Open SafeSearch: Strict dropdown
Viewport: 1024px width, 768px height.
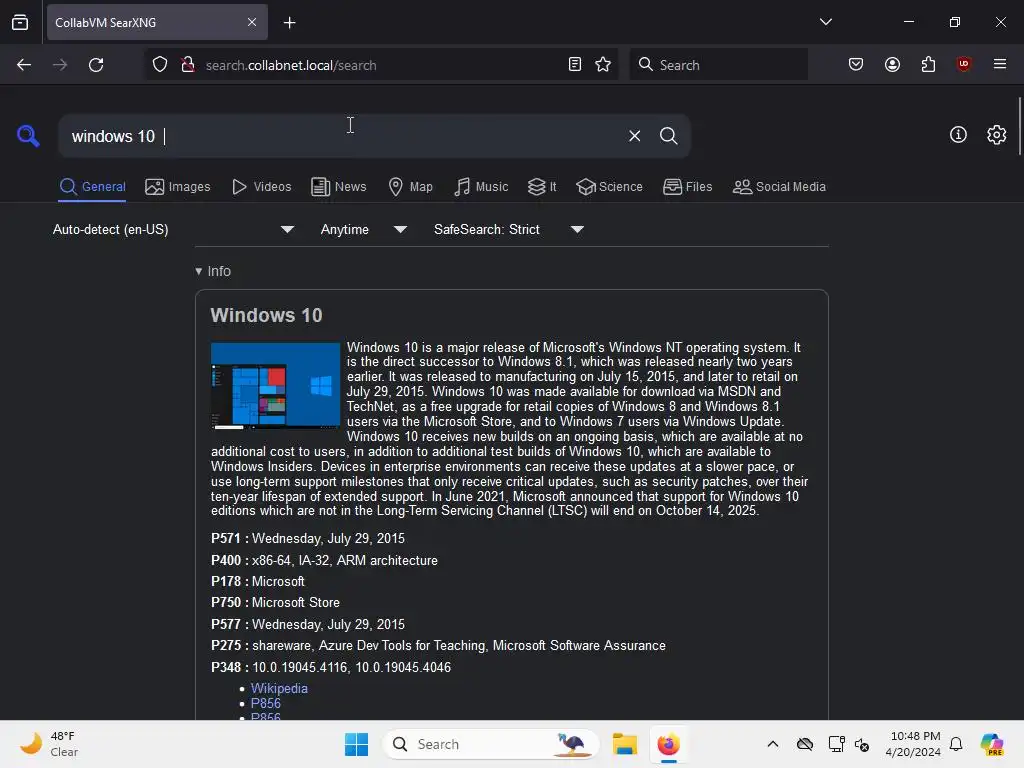[509, 229]
